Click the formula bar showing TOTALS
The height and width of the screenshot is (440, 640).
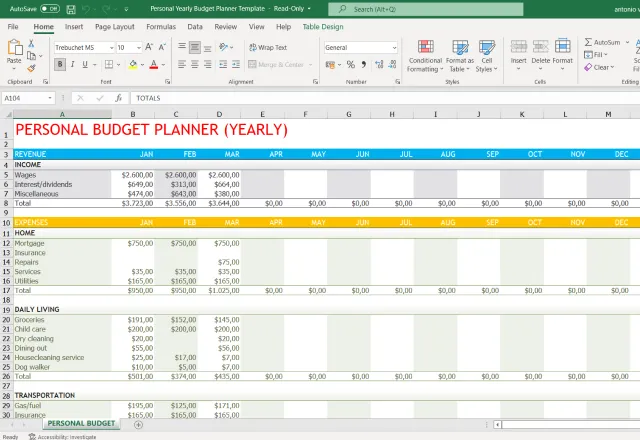click(384, 98)
